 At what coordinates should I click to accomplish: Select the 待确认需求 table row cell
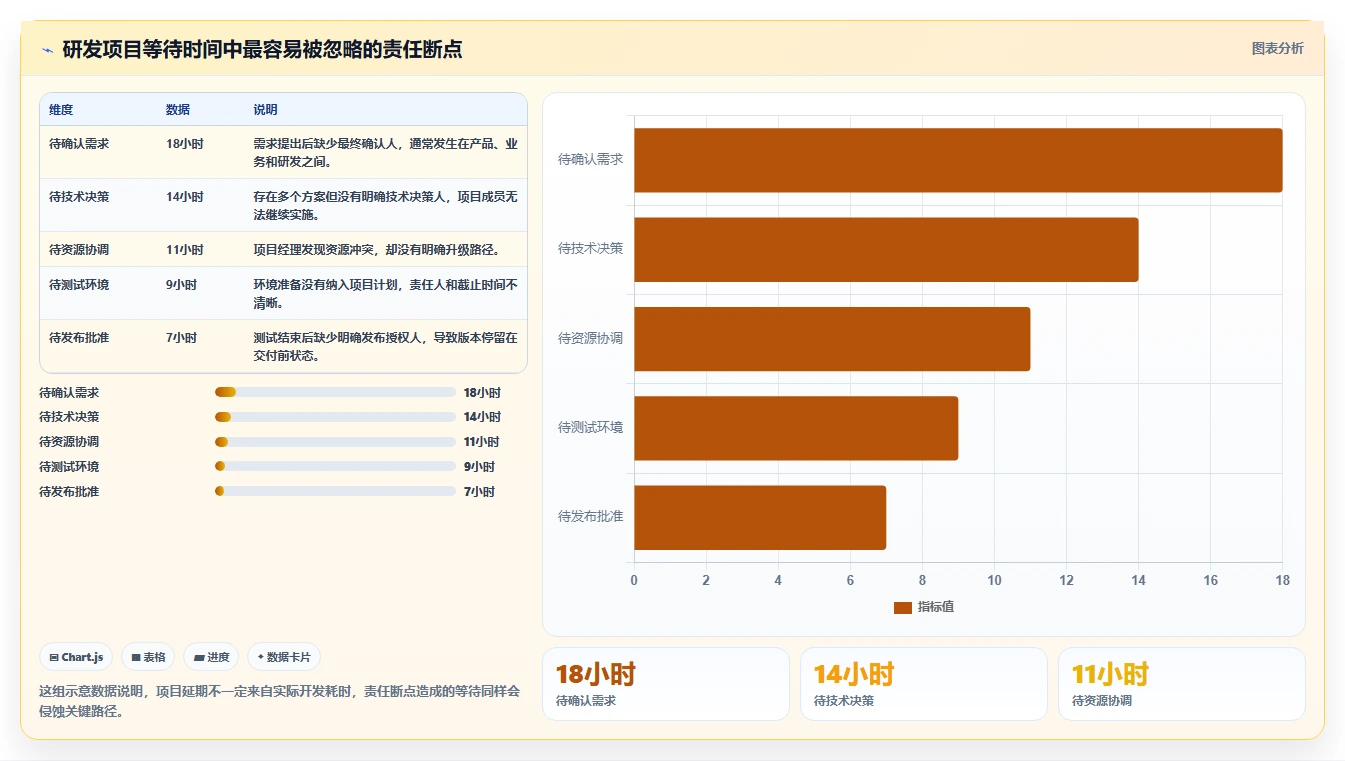[x=79, y=144]
